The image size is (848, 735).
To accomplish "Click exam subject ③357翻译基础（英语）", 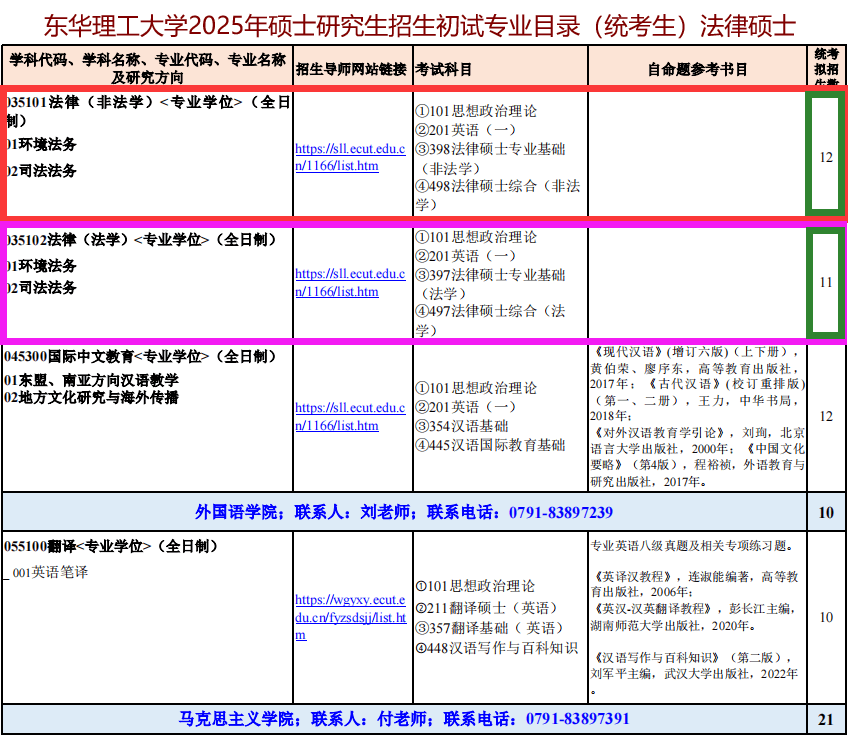I will [x=489, y=628].
